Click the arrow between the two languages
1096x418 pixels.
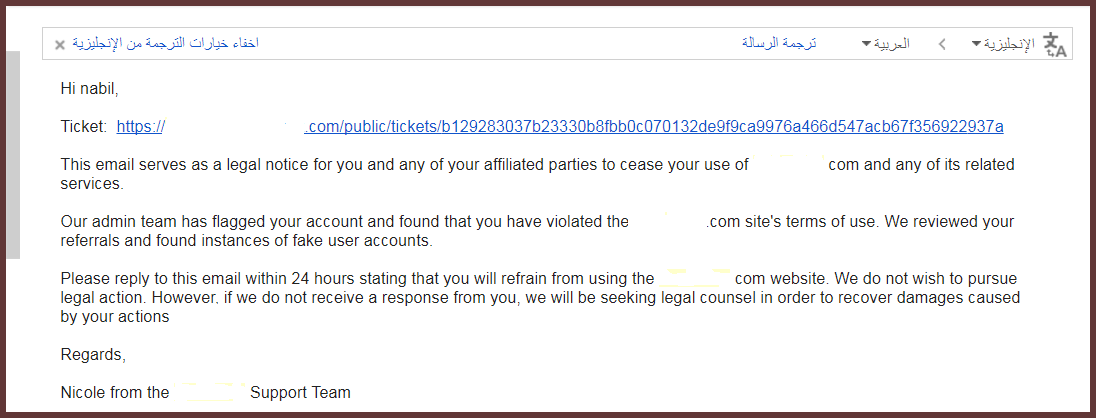click(x=942, y=44)
